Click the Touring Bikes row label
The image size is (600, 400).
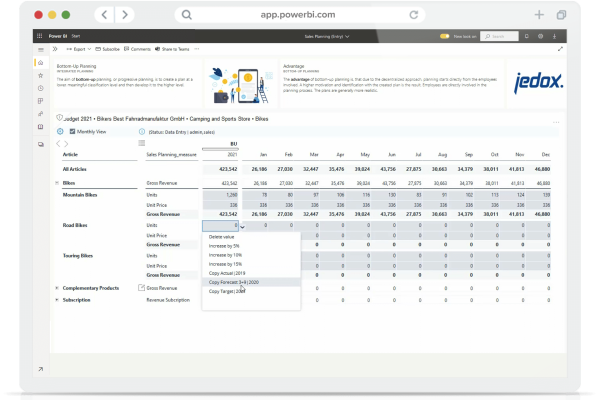[x=78, y=256]
